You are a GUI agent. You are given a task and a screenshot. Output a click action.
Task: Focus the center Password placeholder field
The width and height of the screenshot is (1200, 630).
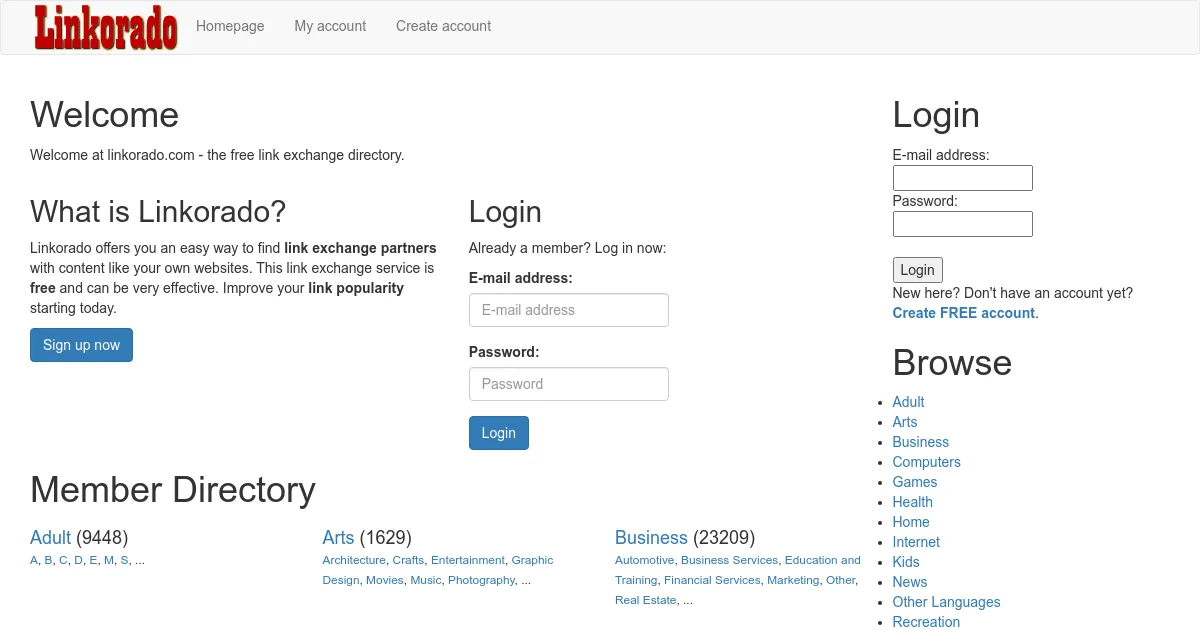tap(568, 384)
